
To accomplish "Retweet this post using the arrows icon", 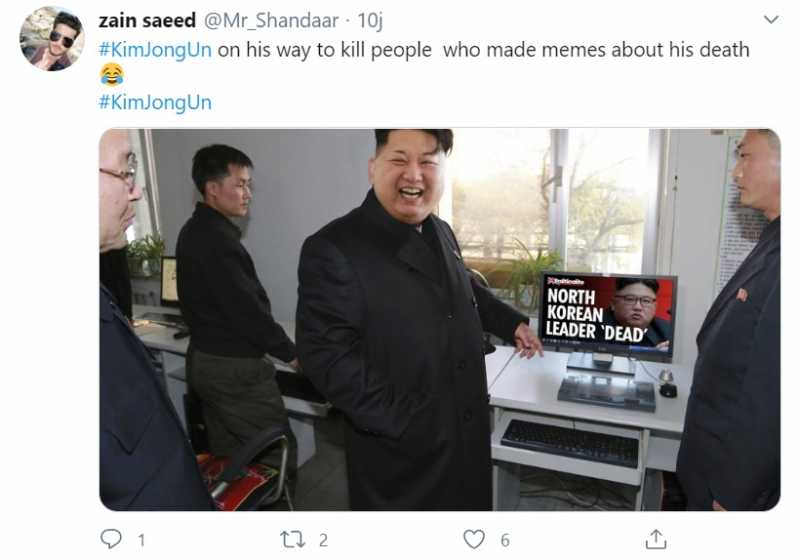I will [x=293, y=539].
